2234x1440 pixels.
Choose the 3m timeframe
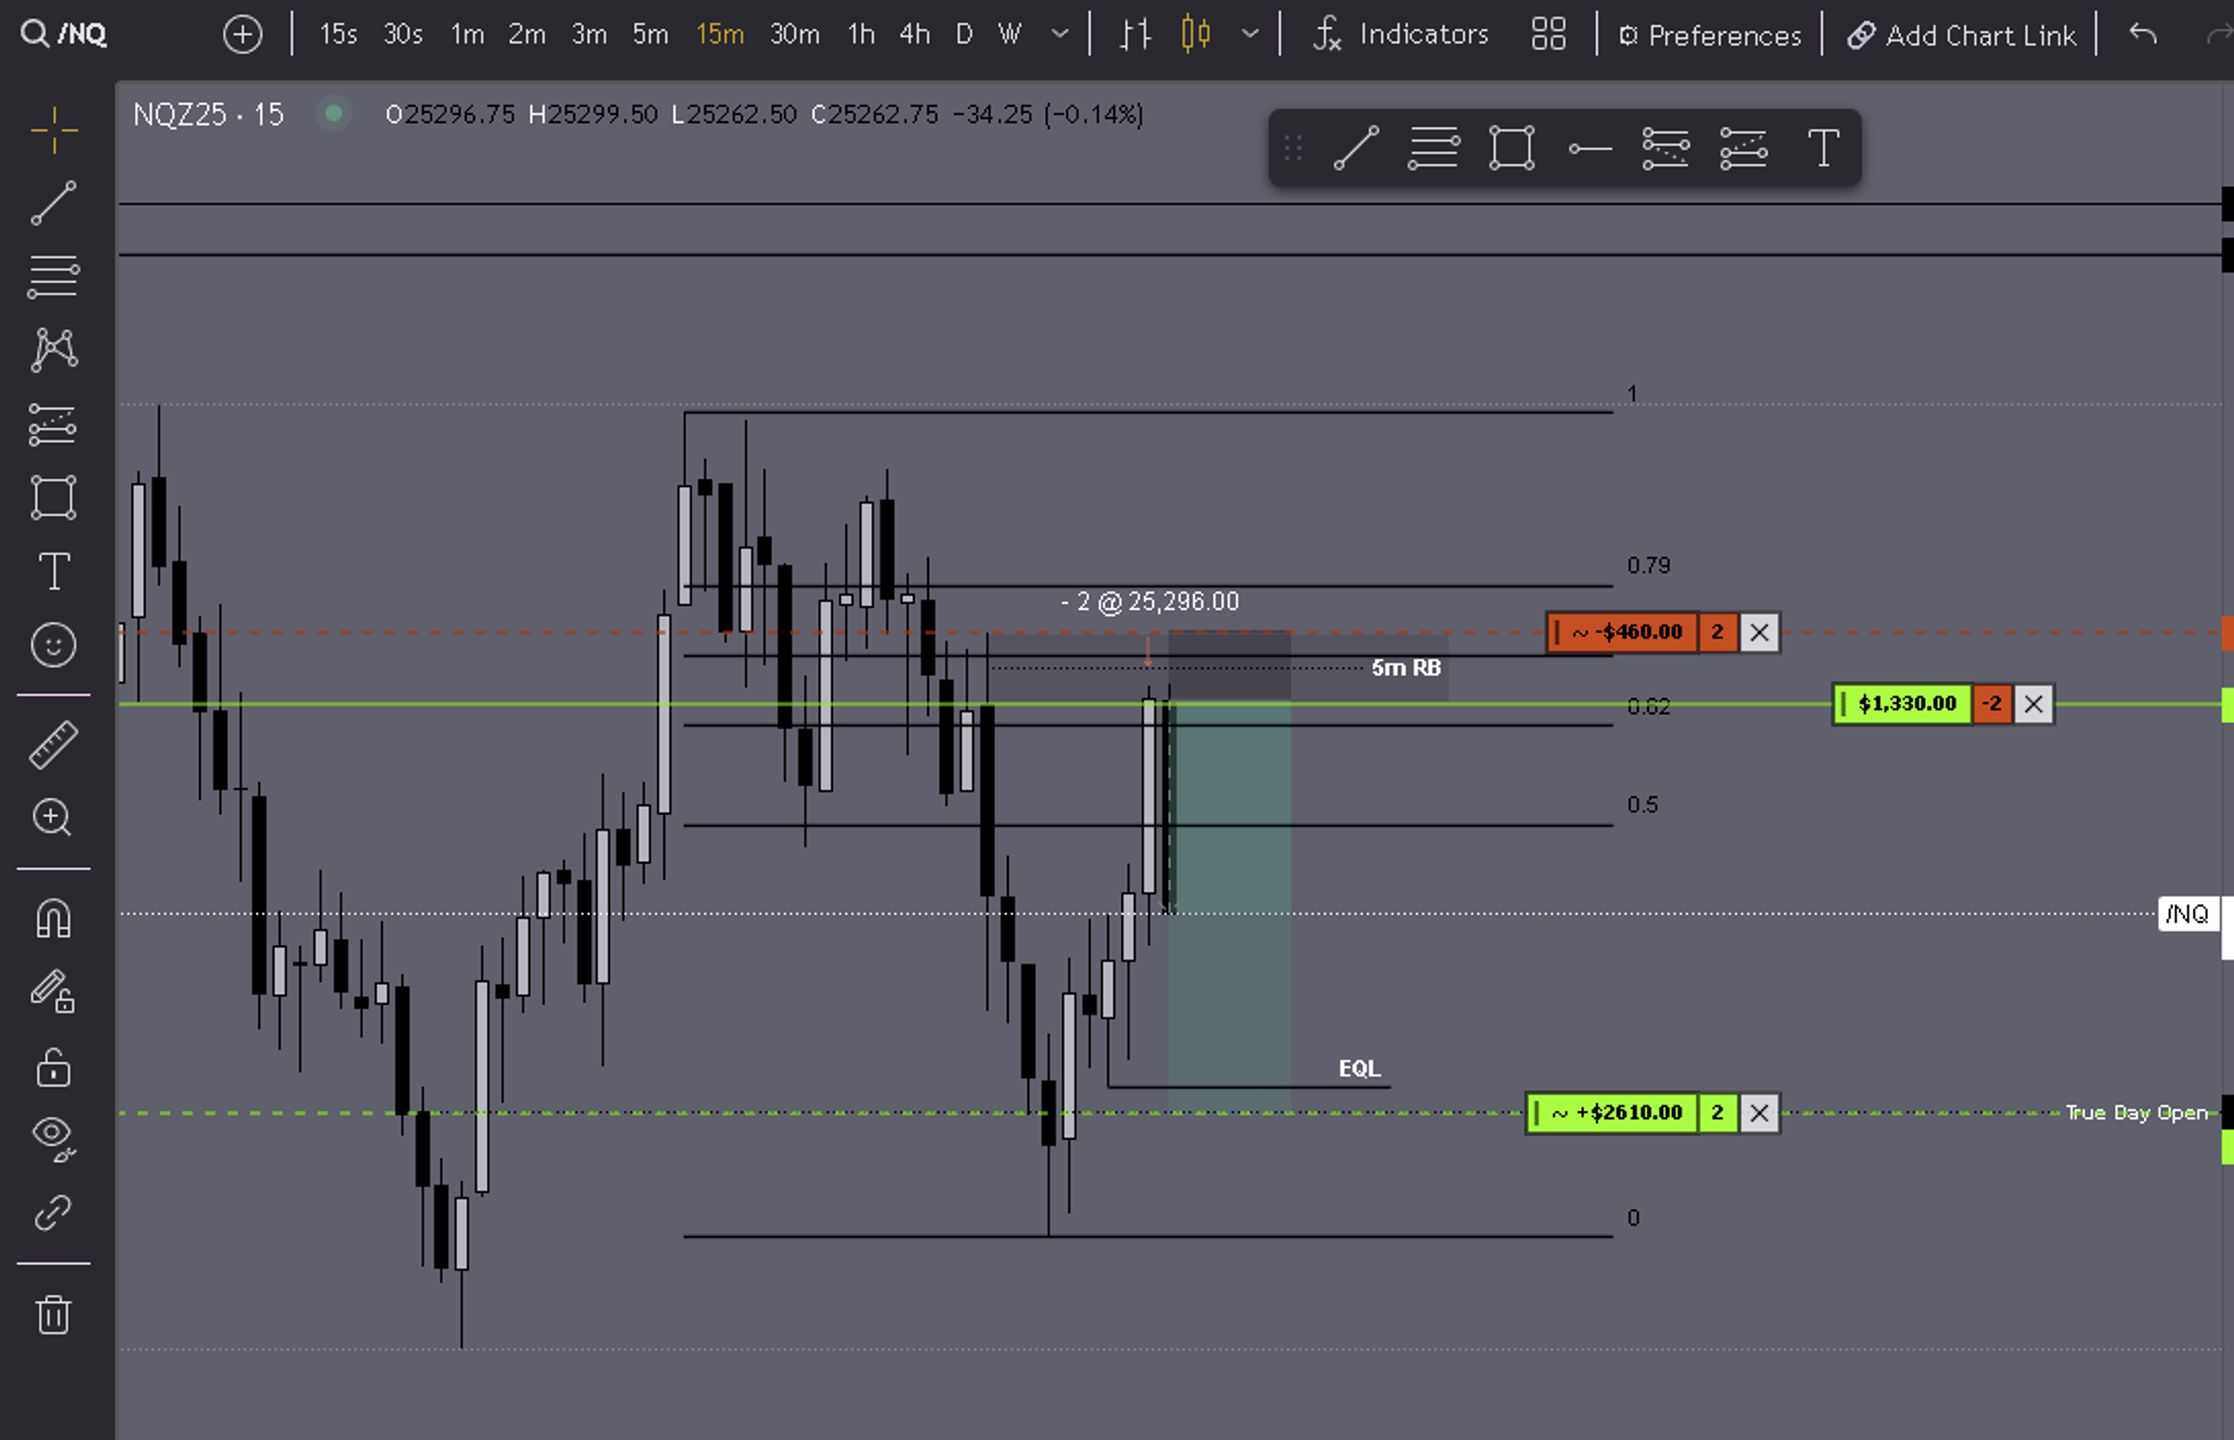589,35
